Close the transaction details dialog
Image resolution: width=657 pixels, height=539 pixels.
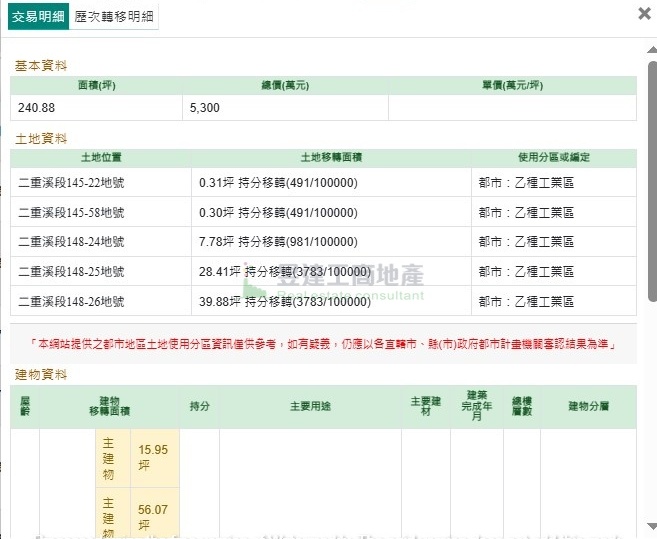click(x=643, y=14)
